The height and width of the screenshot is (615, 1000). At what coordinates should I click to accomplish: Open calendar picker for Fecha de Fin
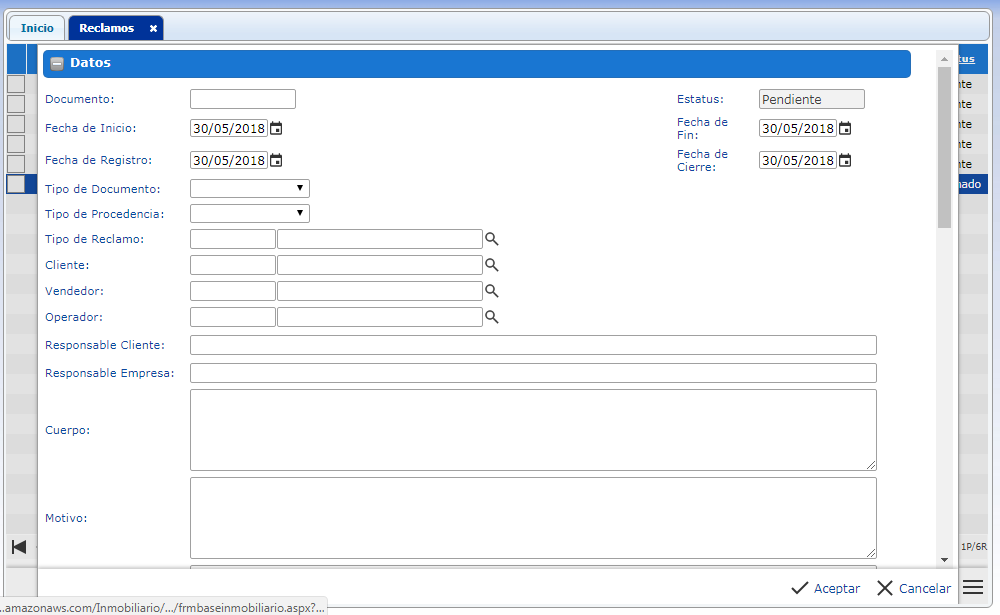[845, 128]
